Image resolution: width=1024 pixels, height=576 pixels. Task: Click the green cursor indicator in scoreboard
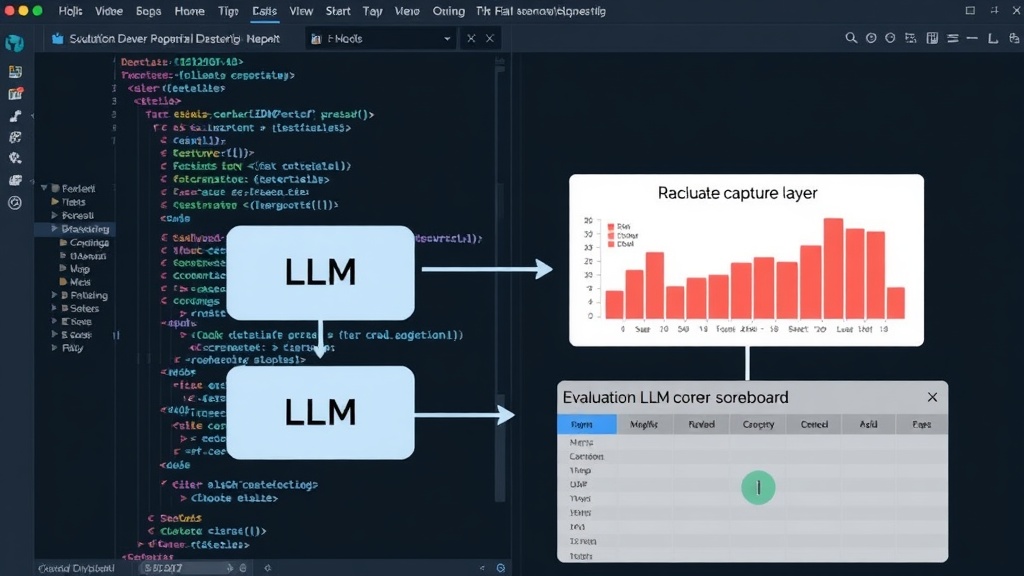(758, 488)
